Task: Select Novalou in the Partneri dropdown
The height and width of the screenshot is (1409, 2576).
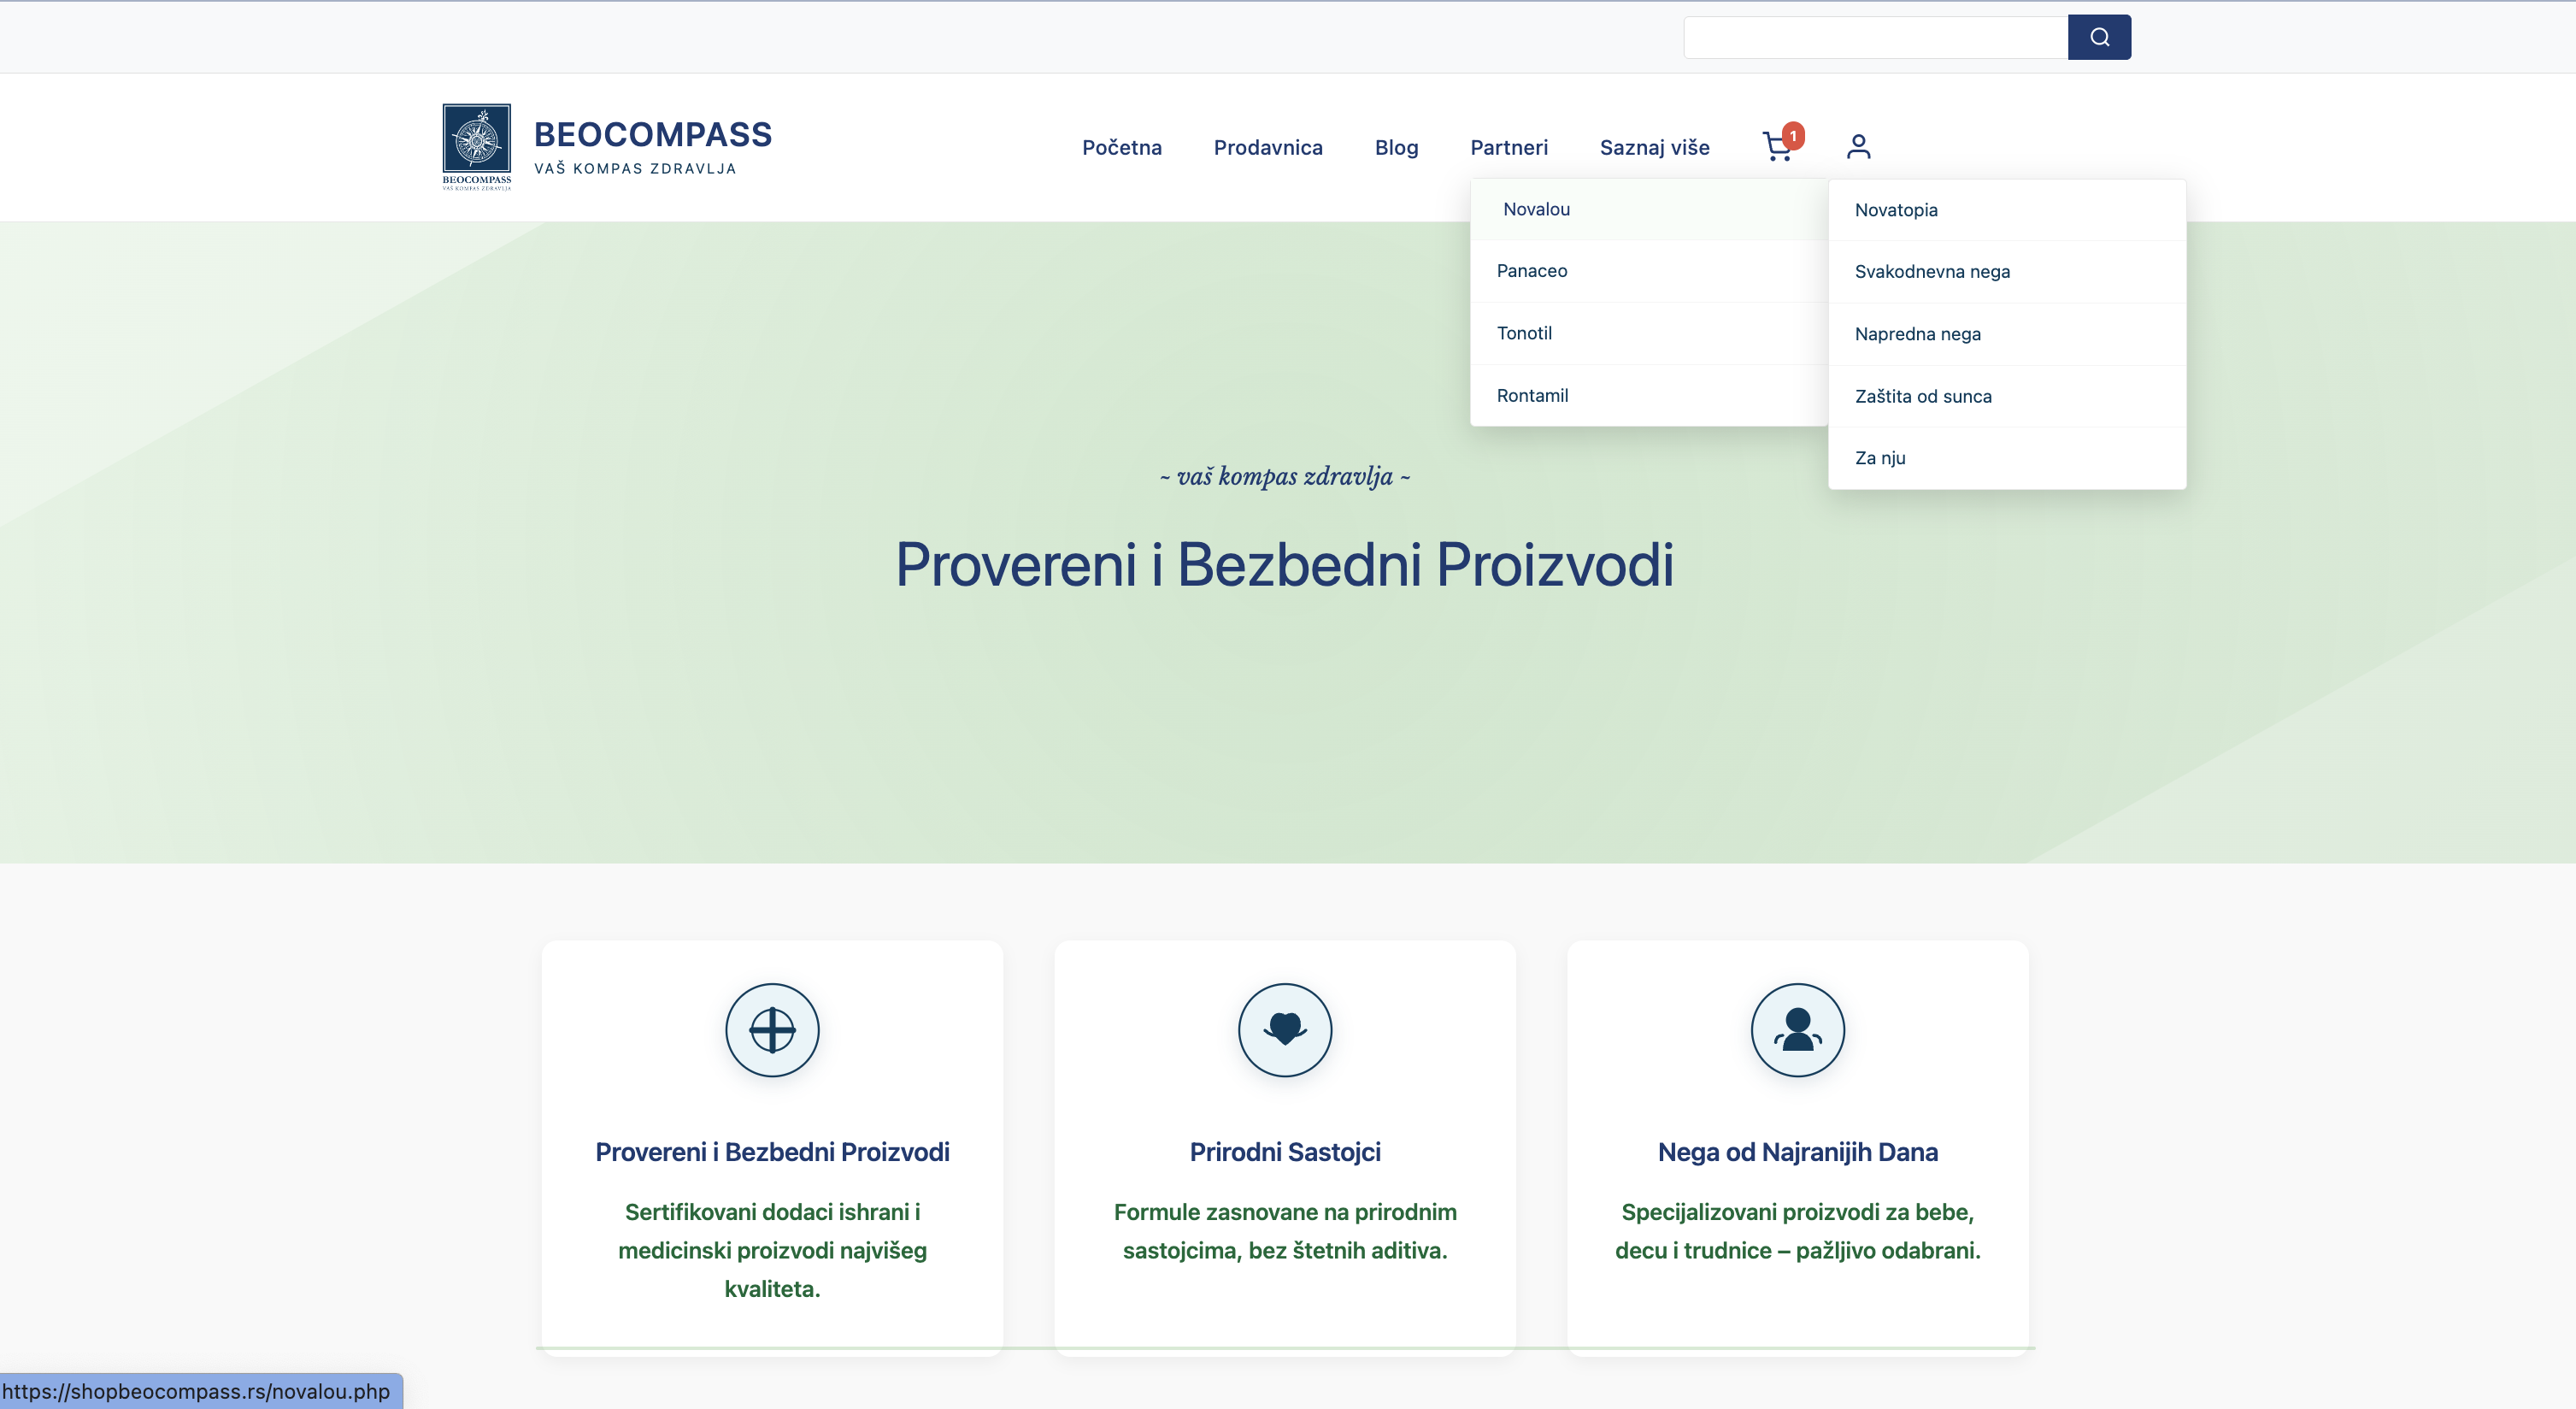Action: [x=1649, y=209]
